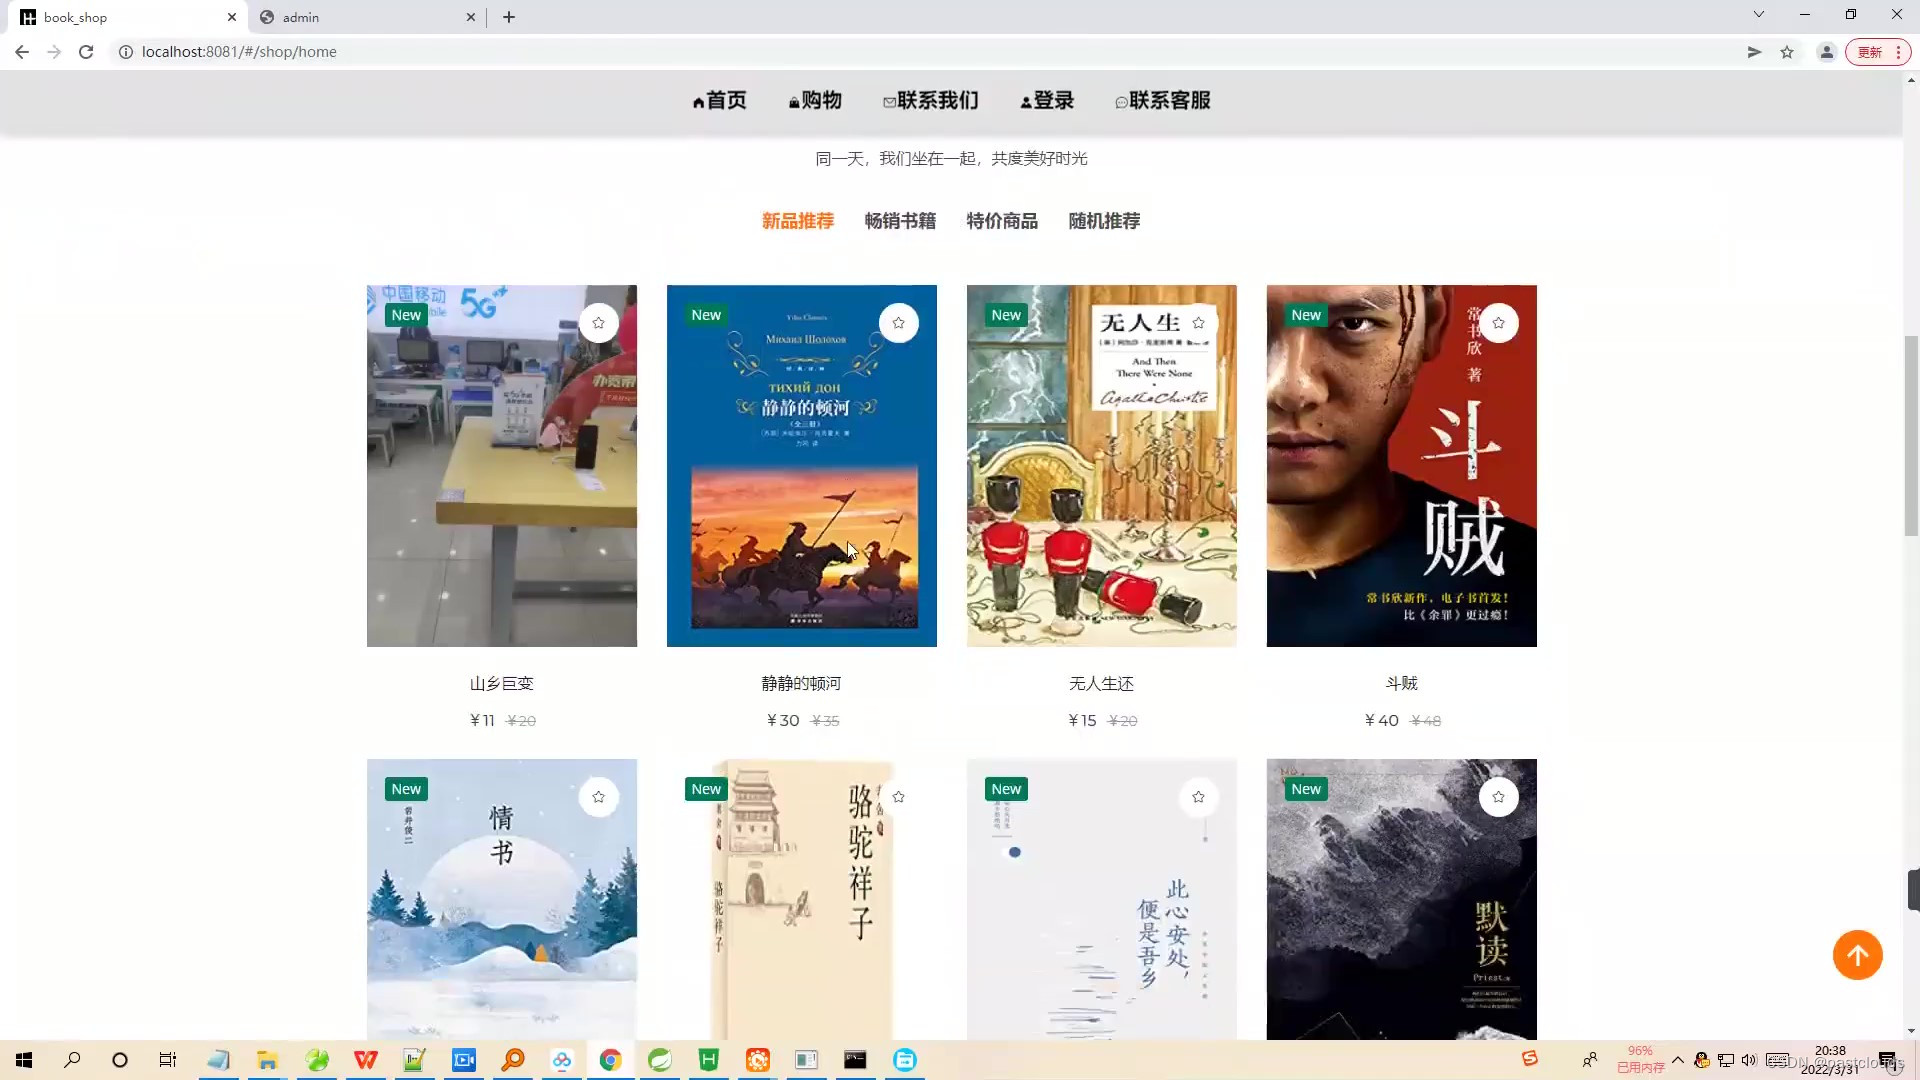Toggle the favorite star on 斗贼 cover
Screen dimensions: 1920x1080
click(x=1498, y=322)
